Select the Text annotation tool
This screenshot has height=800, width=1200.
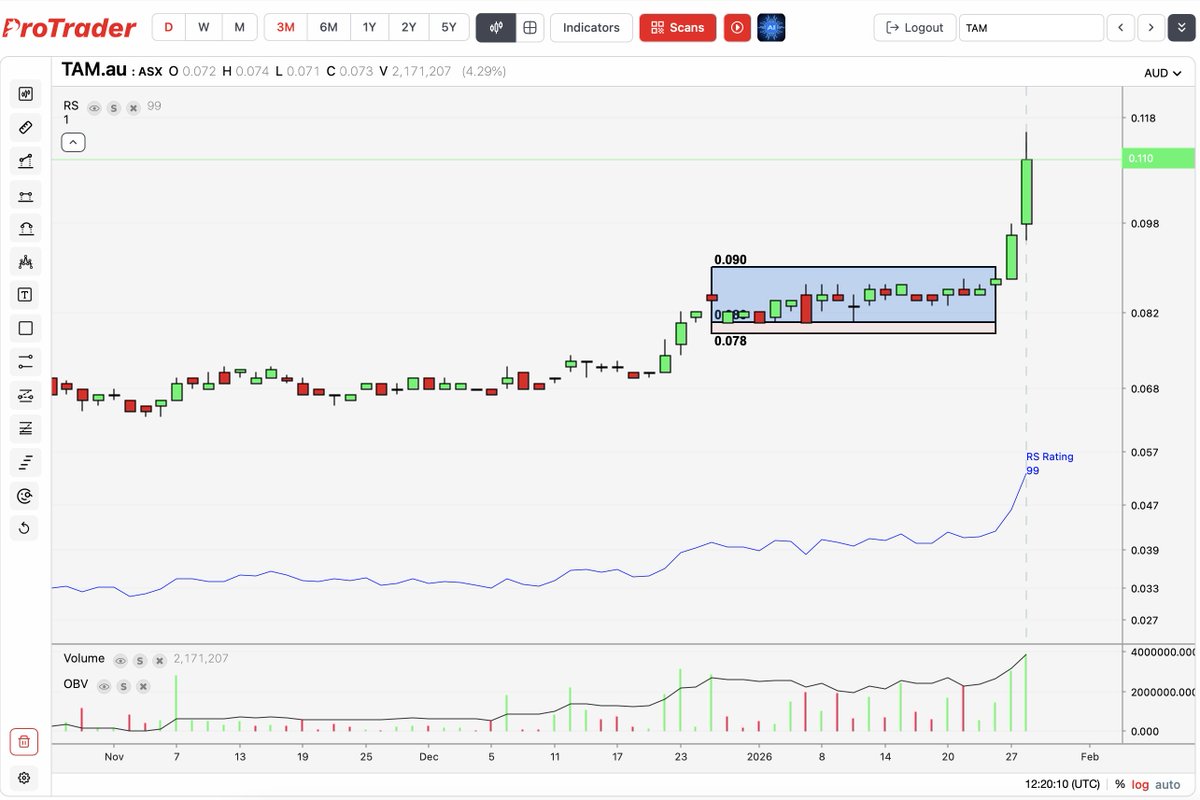[x=25, y=295]
